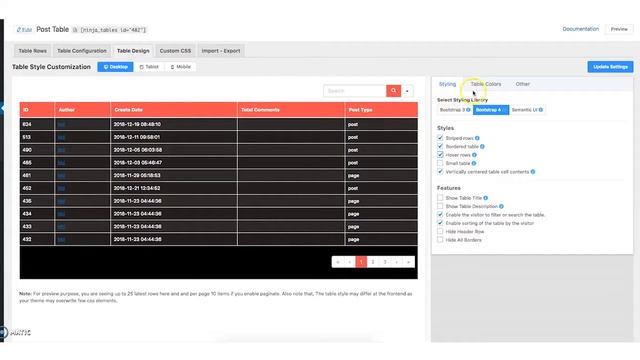Image resolution: width=640 pixels, height=360 pixels.
Task: Open the Custom CSS tab
Action: tap(175, 51)
